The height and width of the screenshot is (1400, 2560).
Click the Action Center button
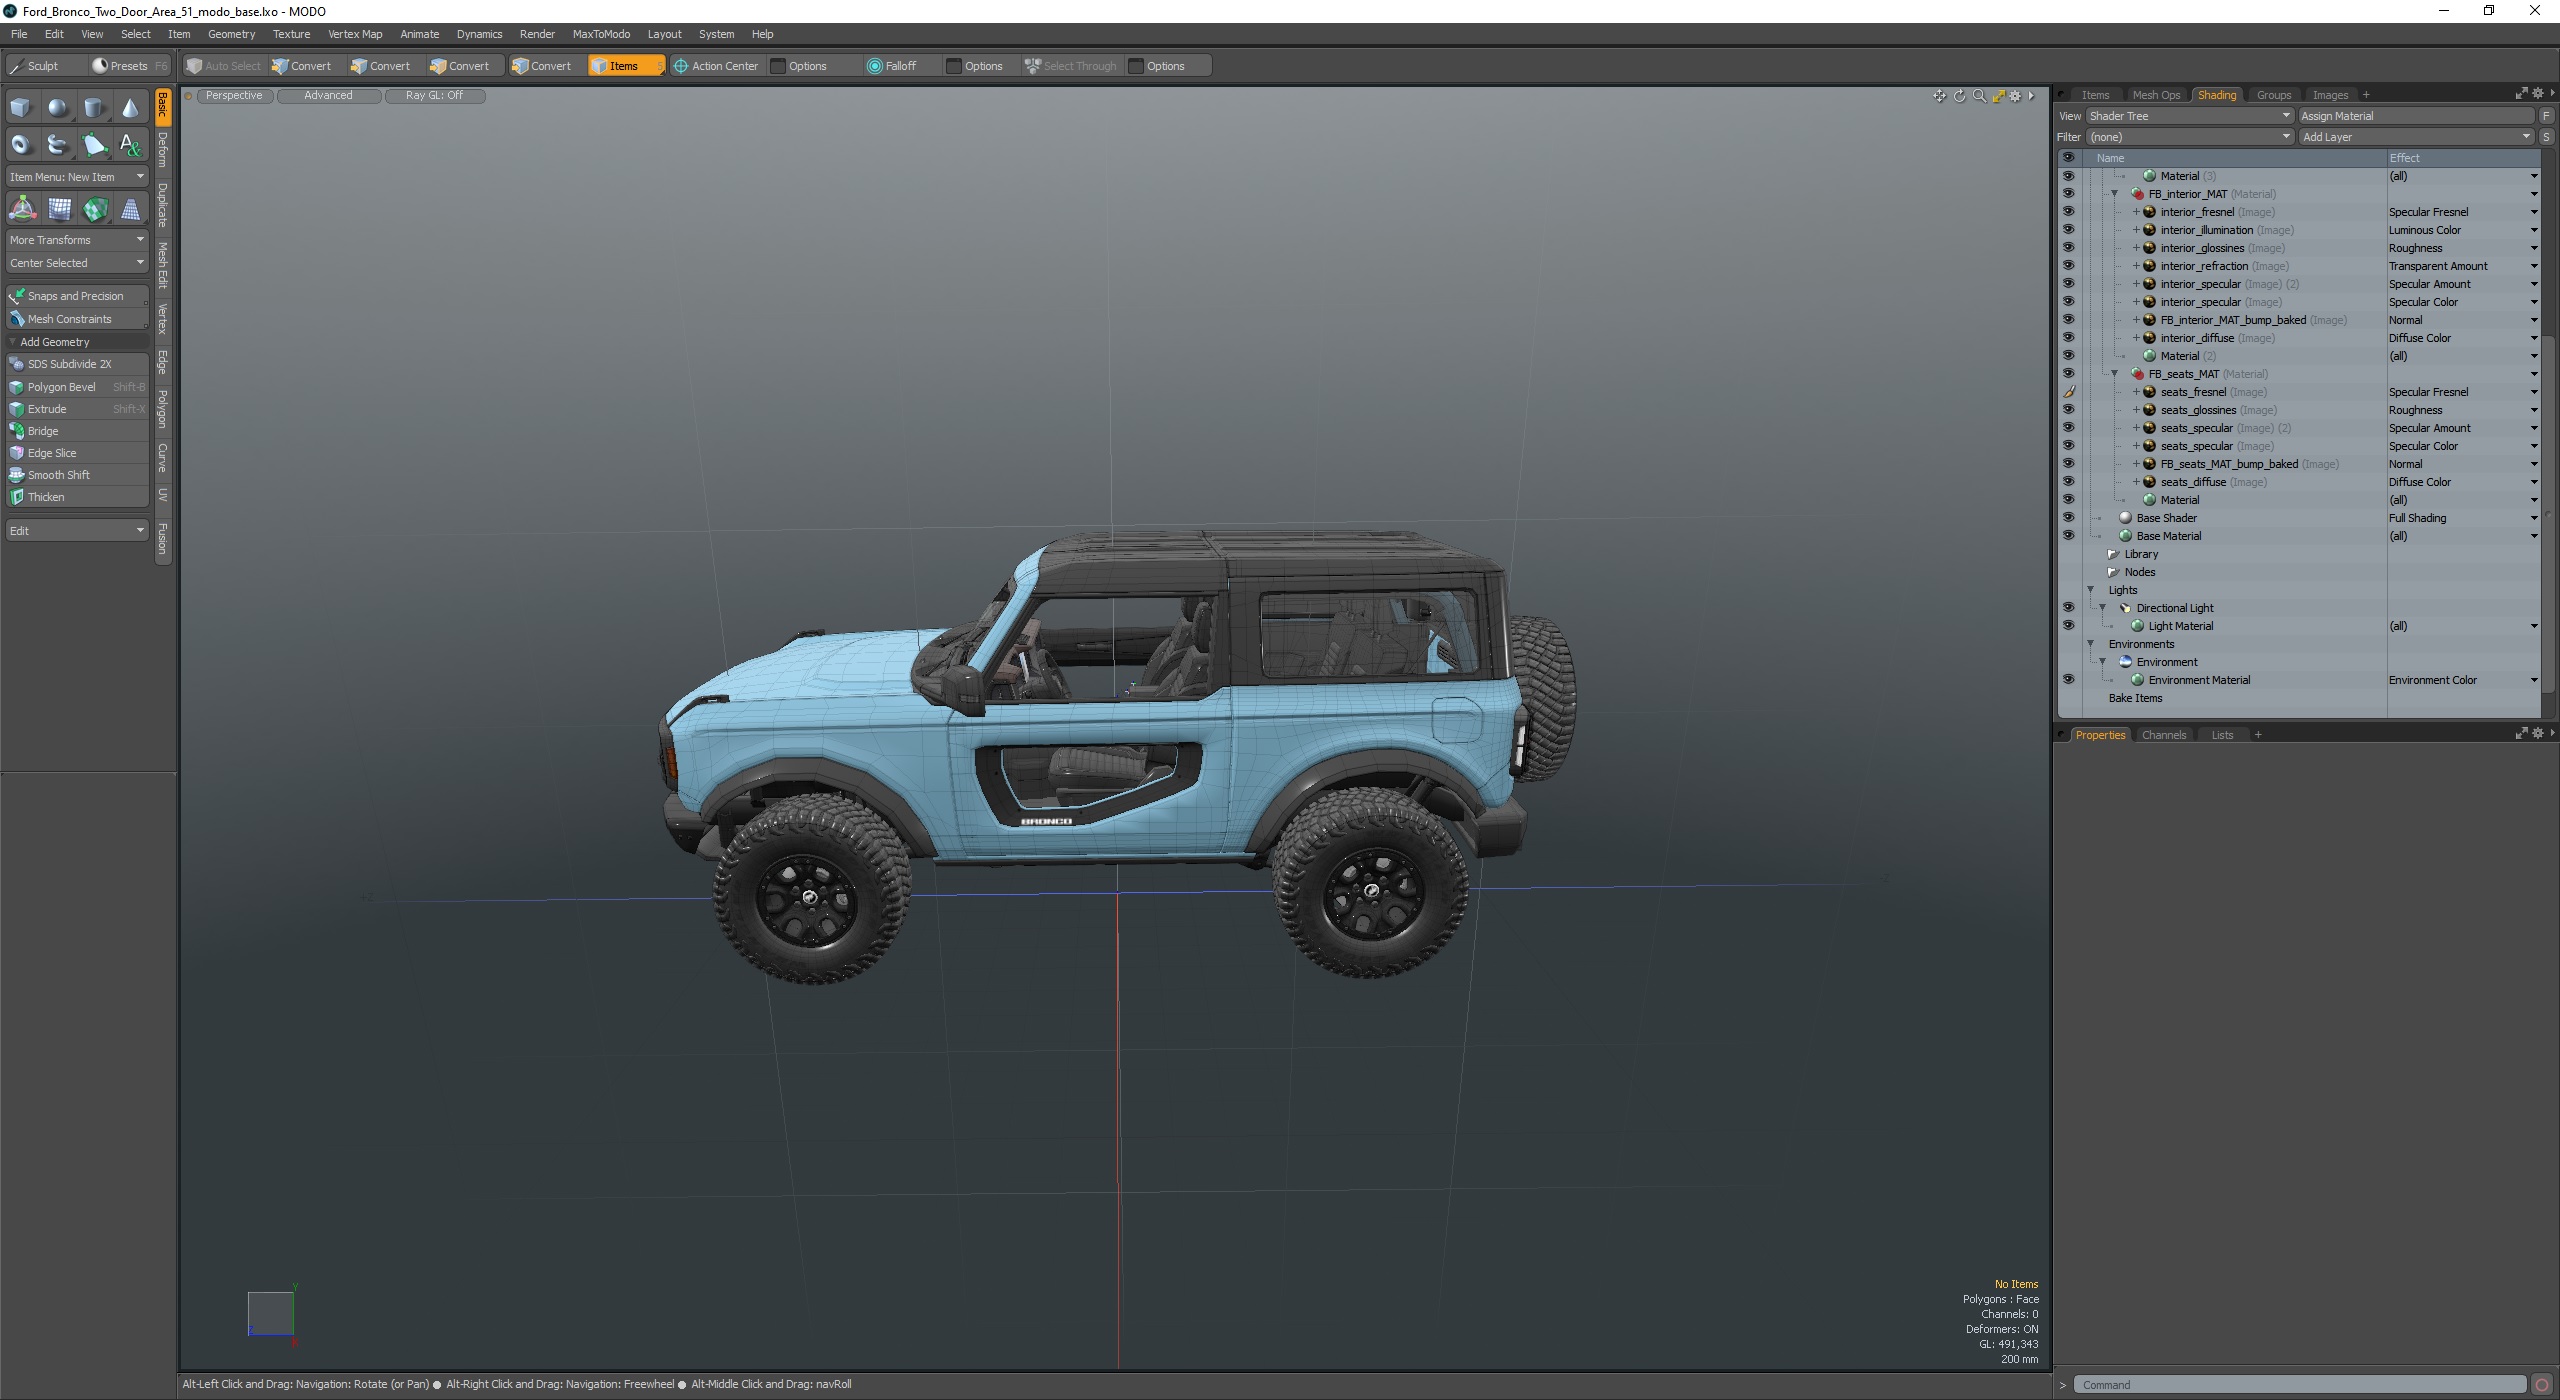pos(716,66)
